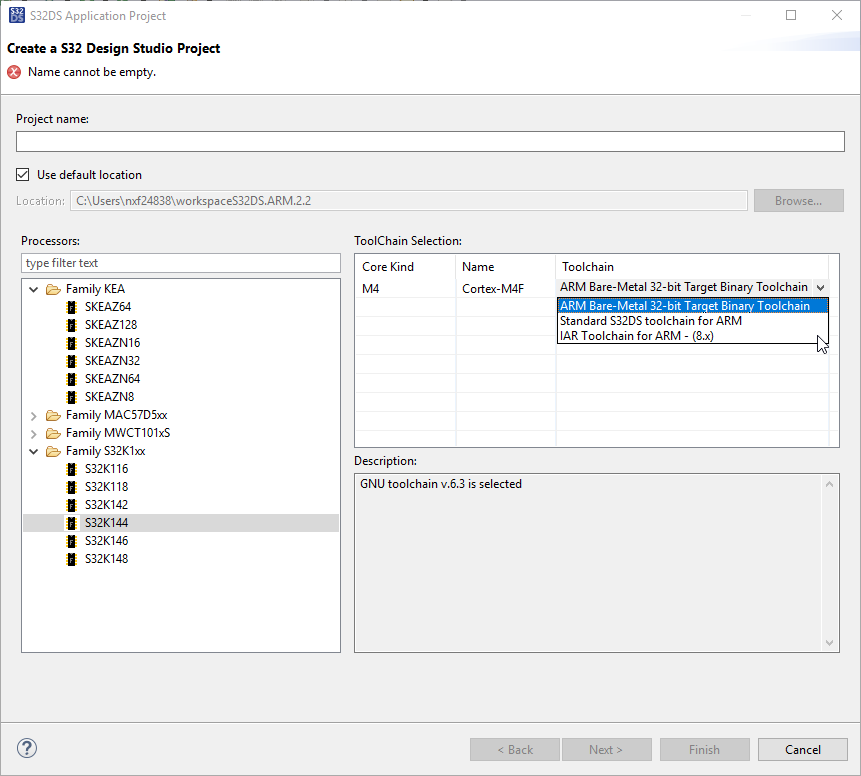Click the Location path field
The height and width of the screenshot is (776, 861).
(x=409, y=200)
